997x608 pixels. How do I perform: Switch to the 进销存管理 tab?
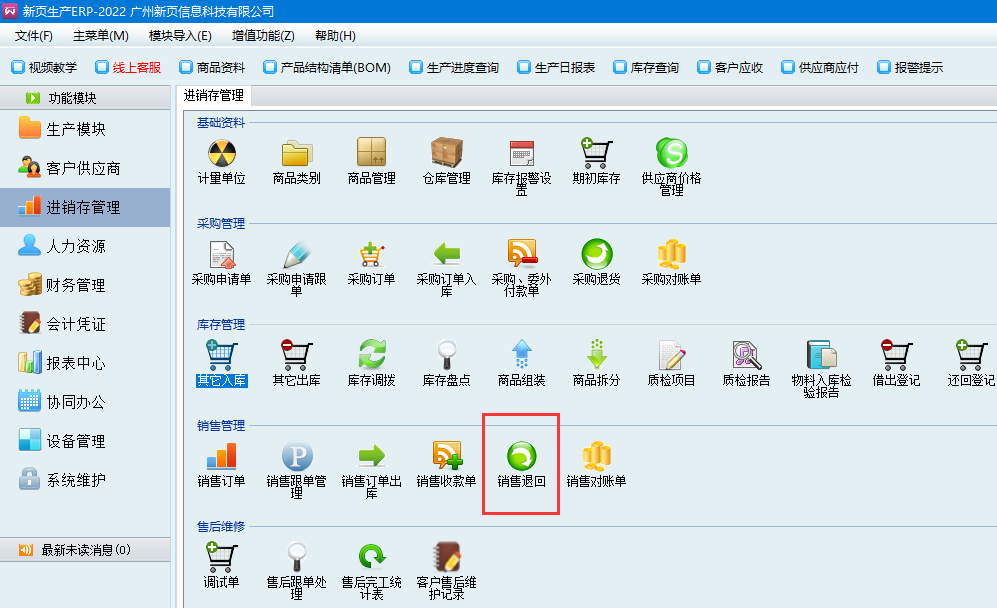click(214, 96)
